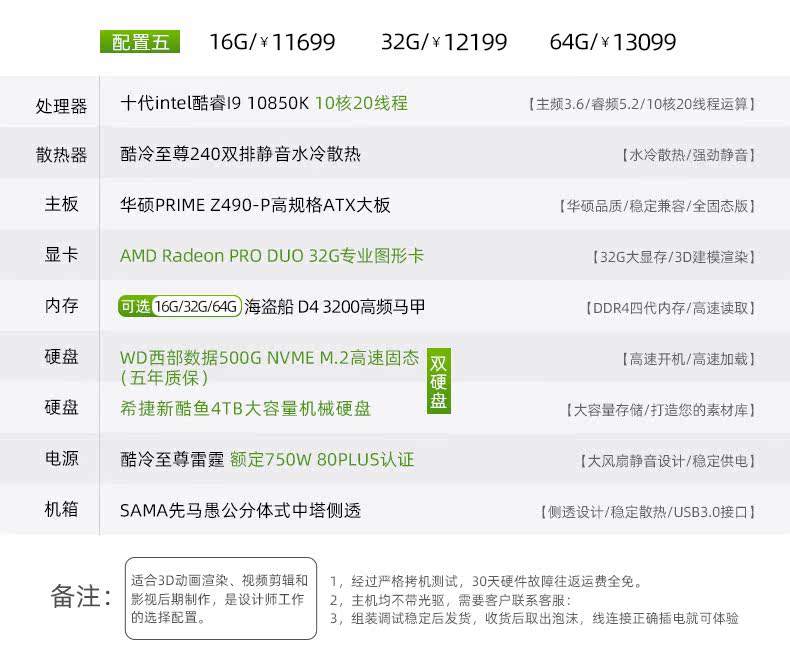Click the 【DDR4四代内存/高速读取】 note
Image resolution: width=790 pixels, height=660 pixels.
coord(670,308)
